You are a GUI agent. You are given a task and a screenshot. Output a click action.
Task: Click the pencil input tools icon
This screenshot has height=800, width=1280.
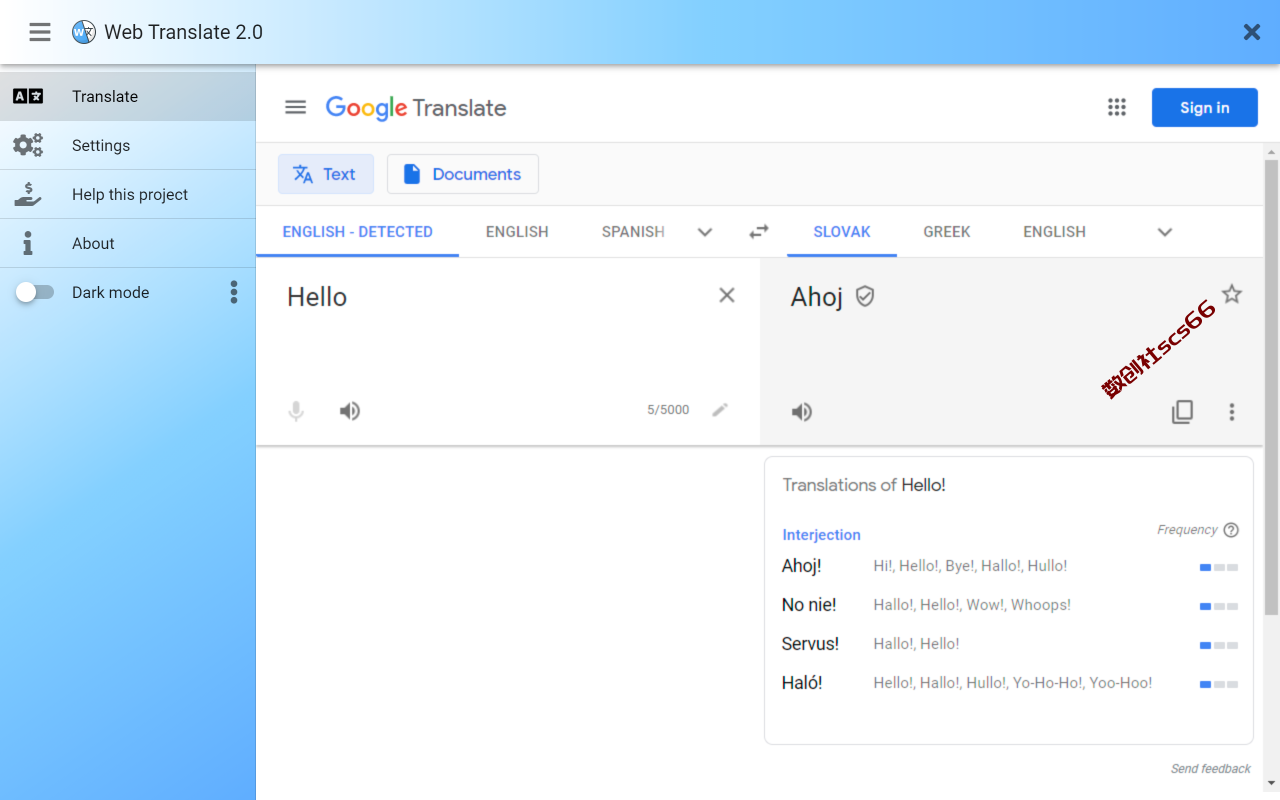720,410
